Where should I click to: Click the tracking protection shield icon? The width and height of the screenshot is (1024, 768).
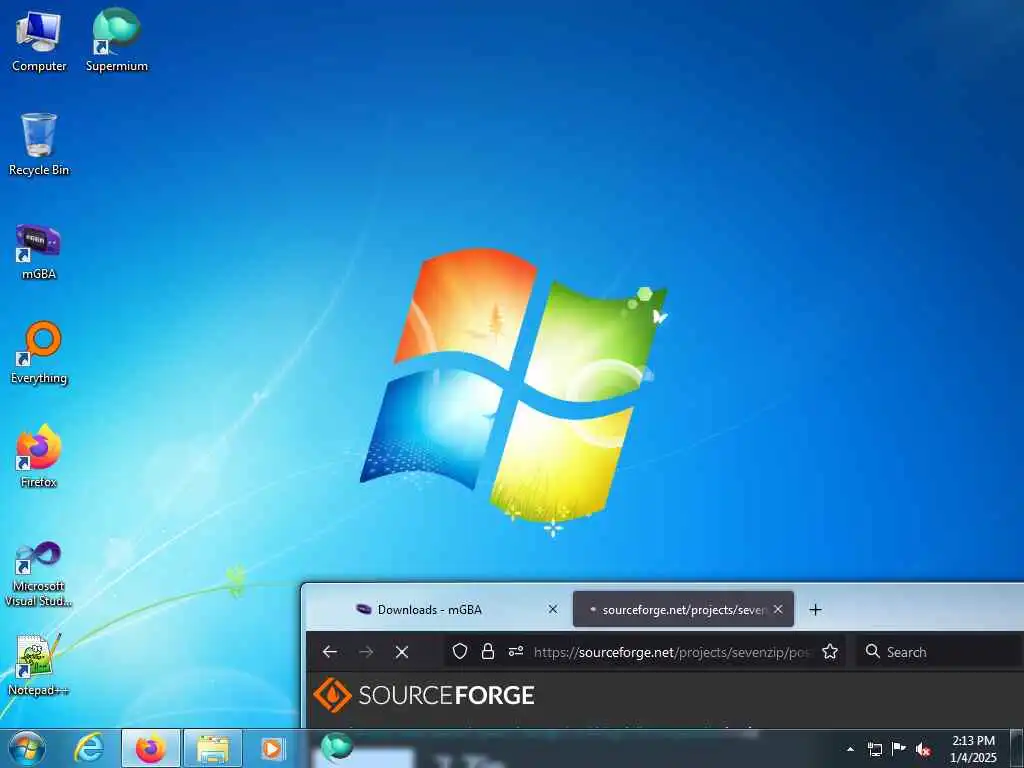point(460,652)
